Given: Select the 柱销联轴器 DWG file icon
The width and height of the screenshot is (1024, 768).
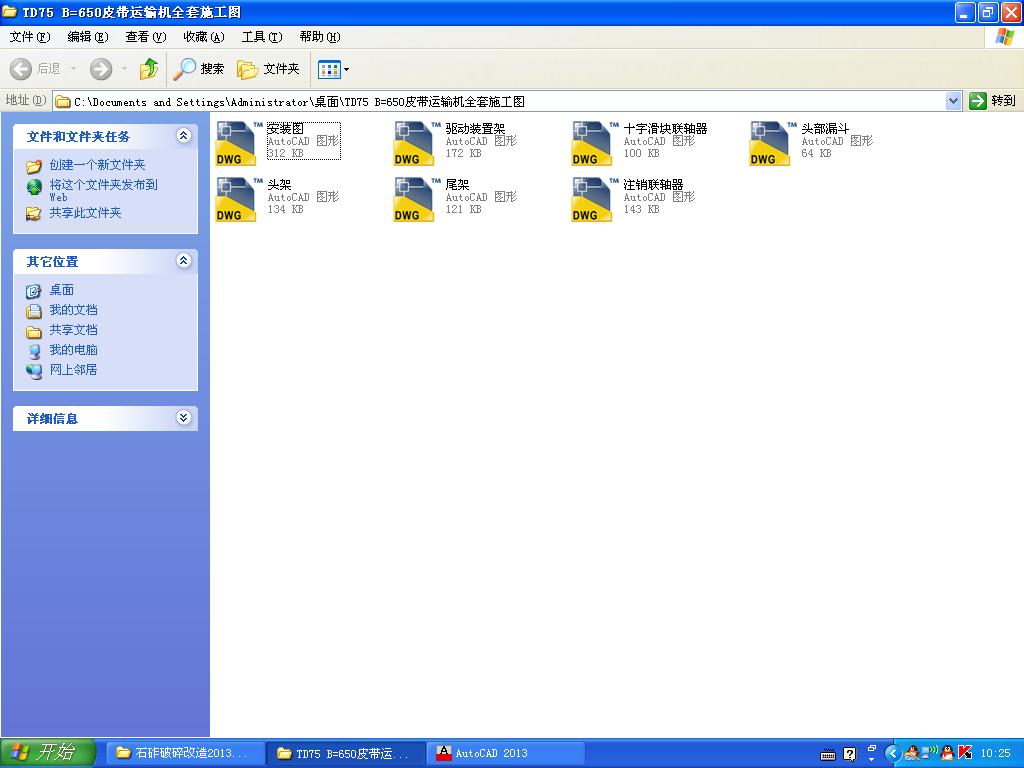Looking at the screenshot, I should 593,199.
